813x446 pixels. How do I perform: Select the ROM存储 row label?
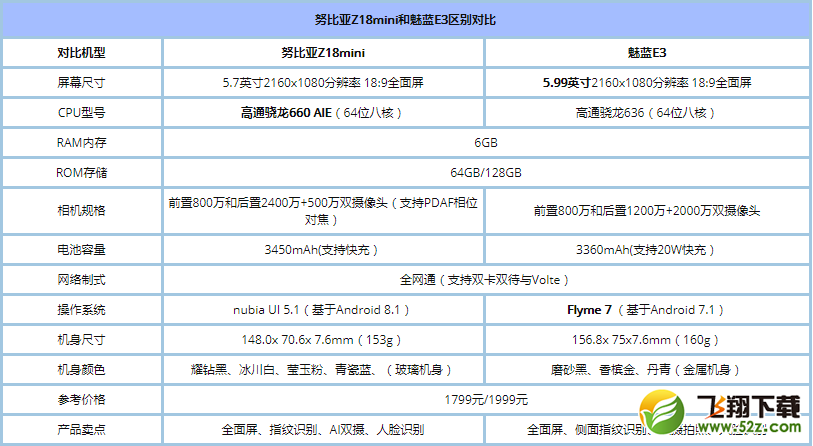[x=82, y=173]
